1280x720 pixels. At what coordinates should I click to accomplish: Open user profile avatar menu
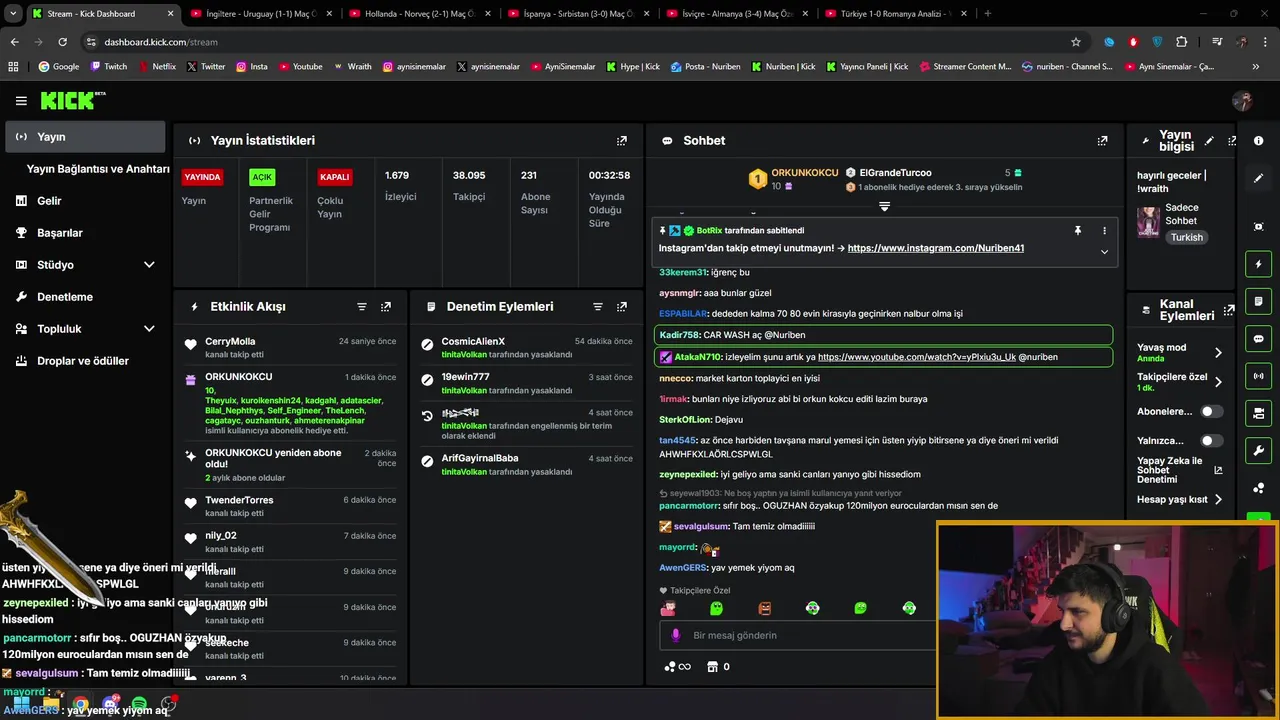(1242, 101)
